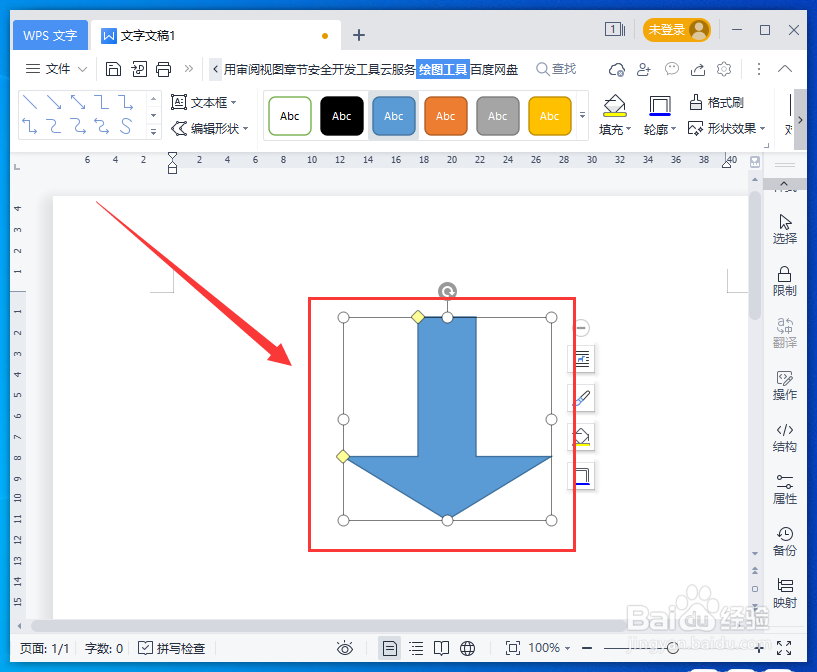The height and width of the screenshot is (672, 817).
Task: Toggle eye-protection mode in status bar
Action: (x=345, y=647)
